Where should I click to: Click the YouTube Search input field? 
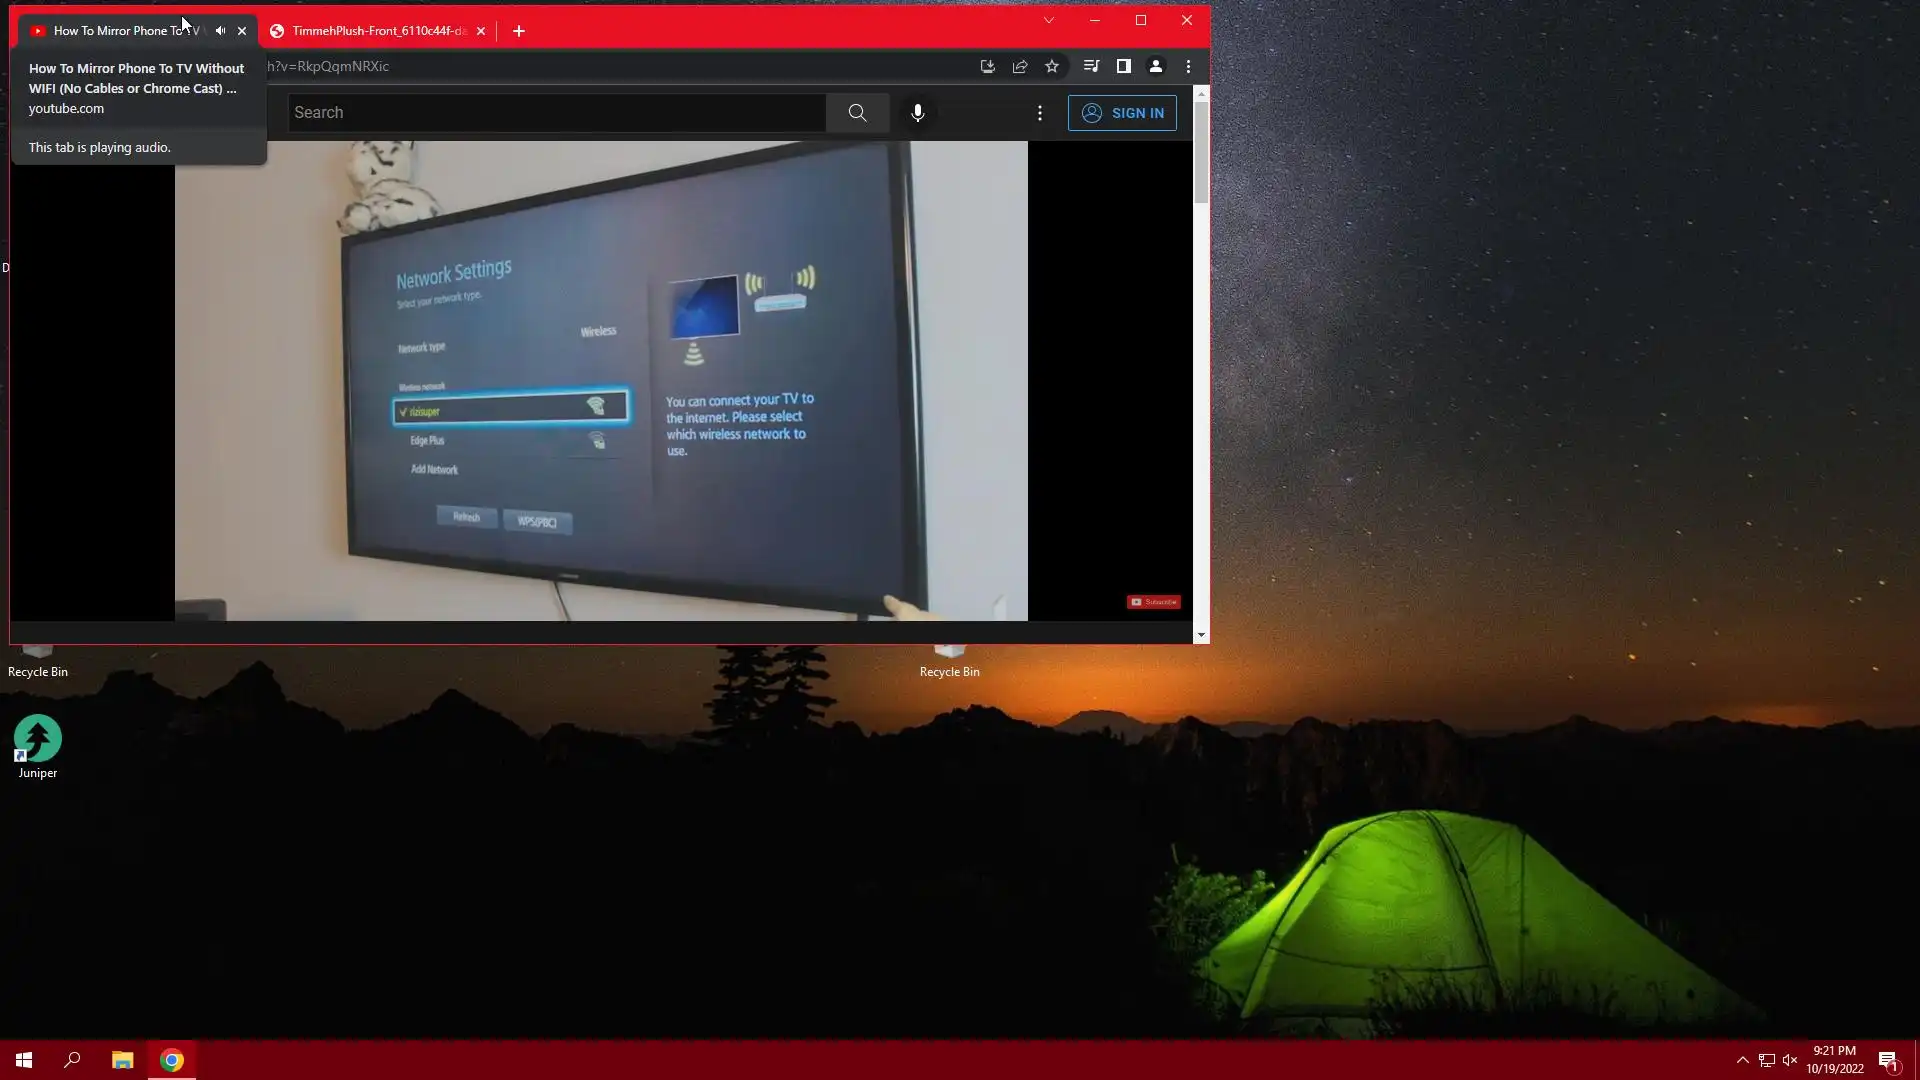[556, 113]
